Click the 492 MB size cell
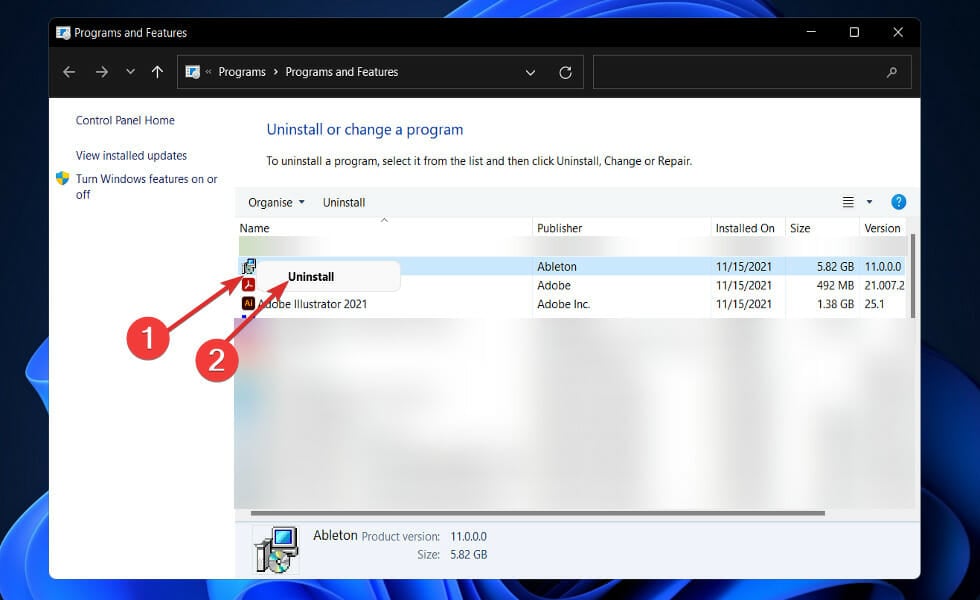 tap(835, 286)
